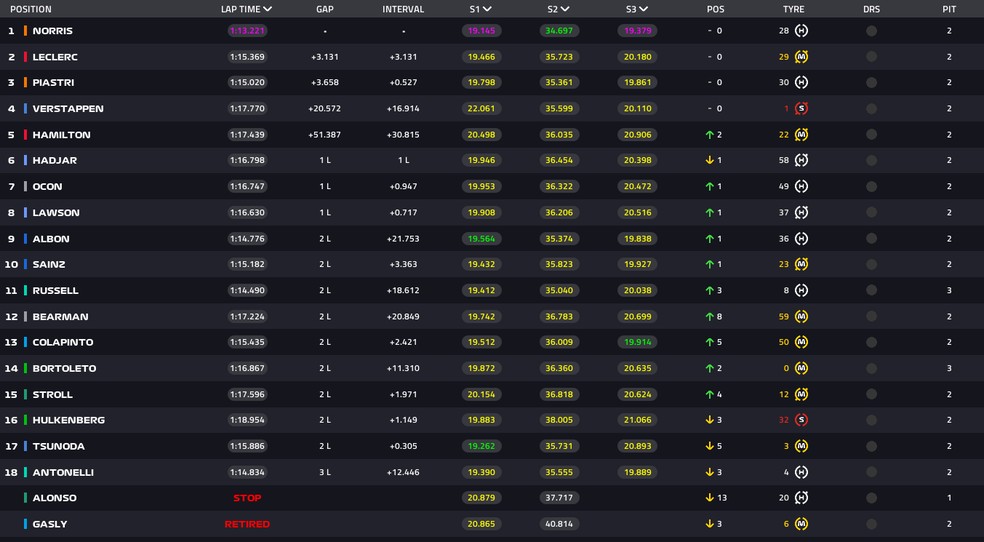
Task: Click Gasly's 40.814 sector two time
Action: coord(559,524)
